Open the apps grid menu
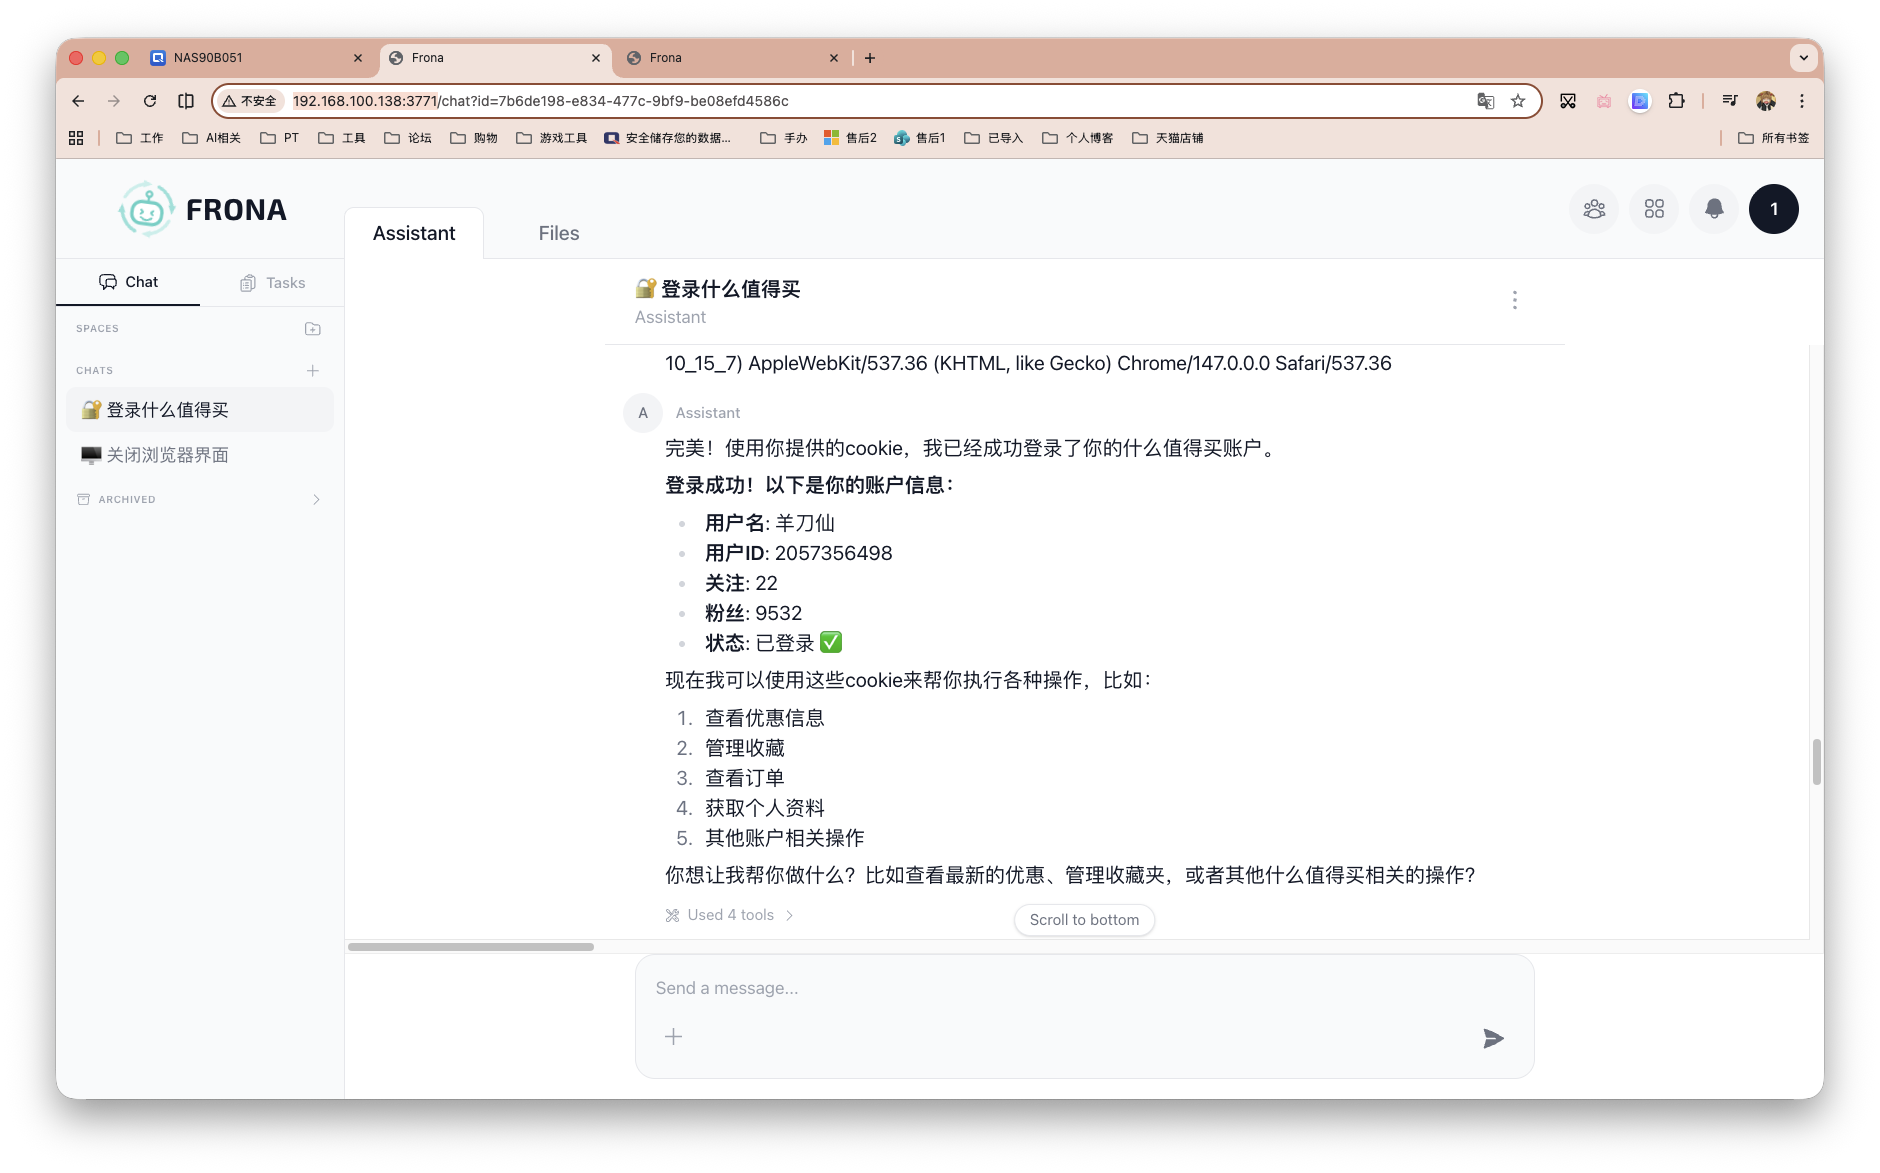The height and width of the screenshot is (1173, 1880). [1653, 209]
